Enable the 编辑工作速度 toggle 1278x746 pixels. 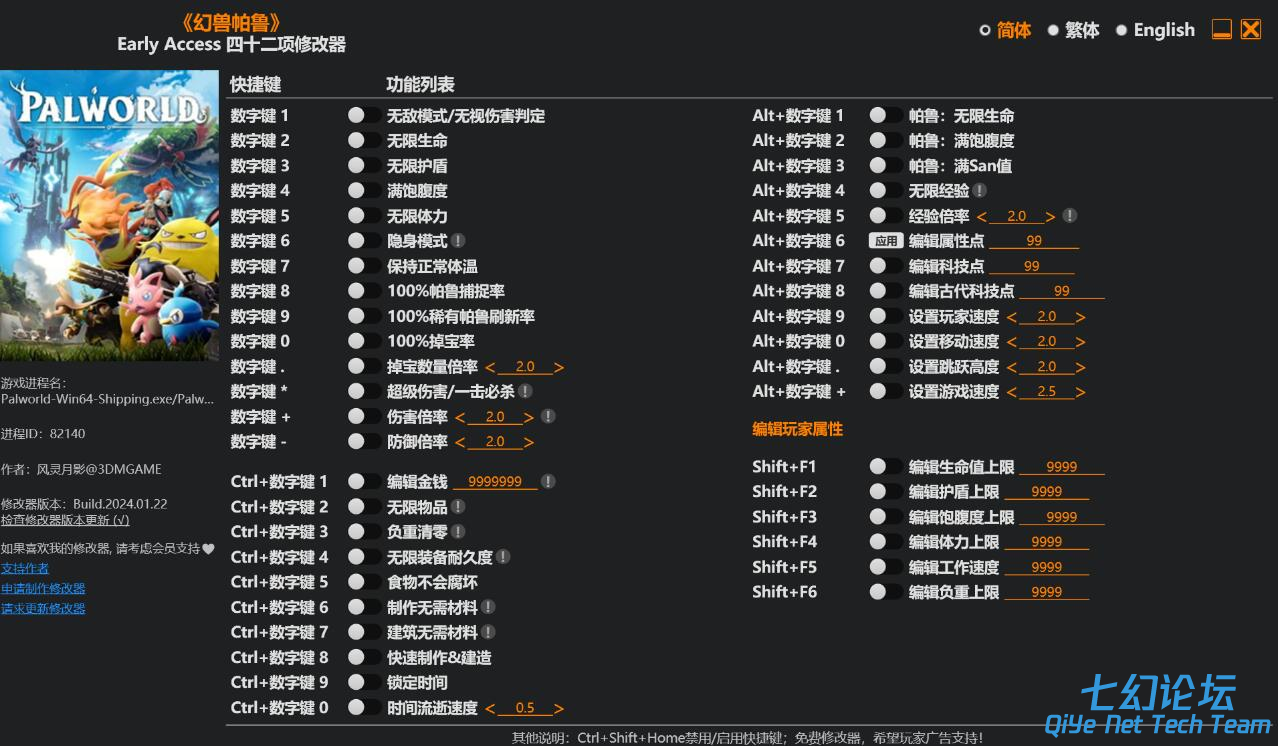(886, 567)
